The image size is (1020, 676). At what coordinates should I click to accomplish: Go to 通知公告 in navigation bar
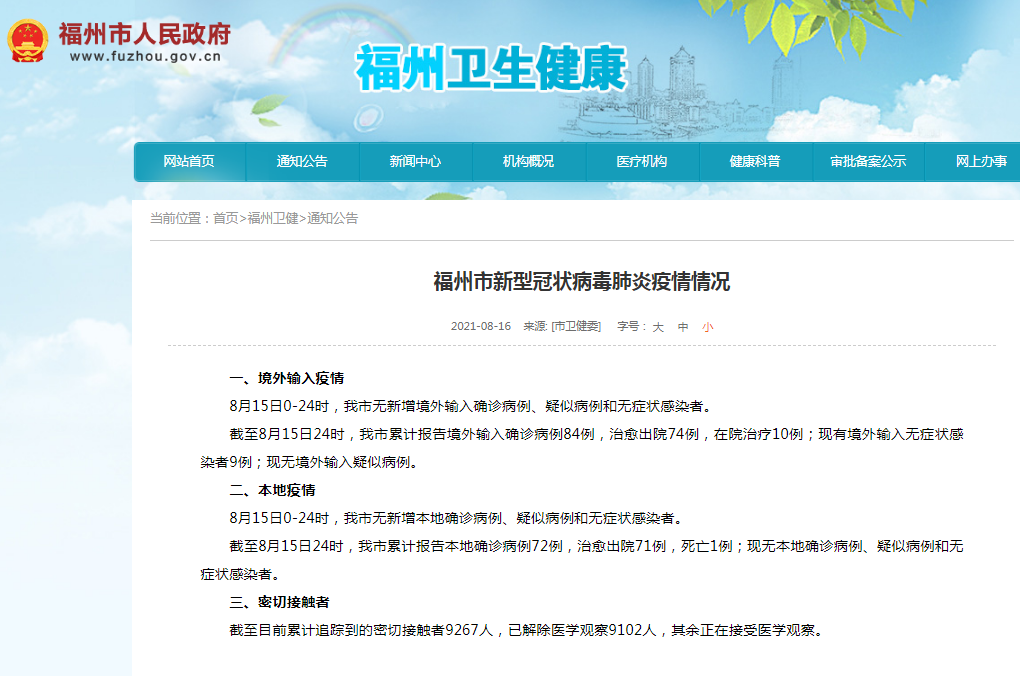[302, 161]
